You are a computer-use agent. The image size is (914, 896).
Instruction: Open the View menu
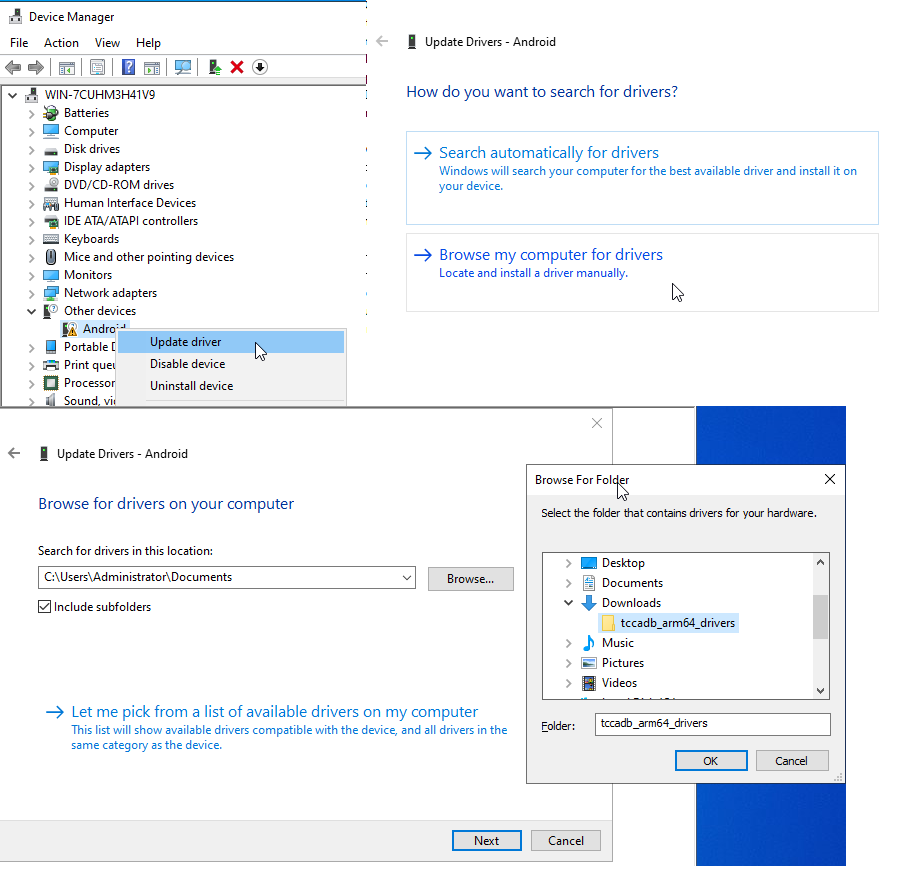107,43
